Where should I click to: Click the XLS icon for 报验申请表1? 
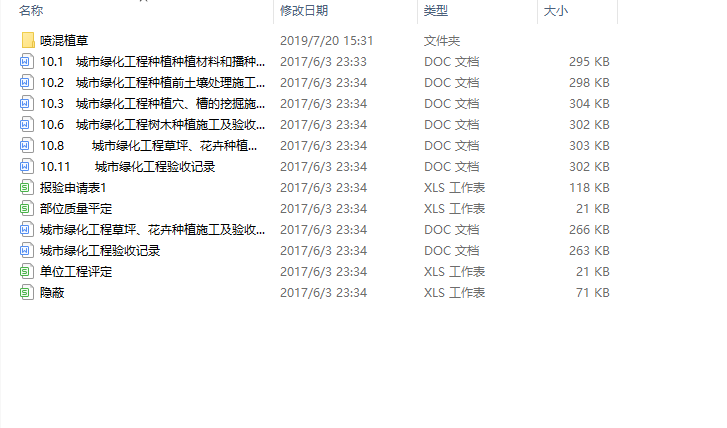(x=26, y=187)
